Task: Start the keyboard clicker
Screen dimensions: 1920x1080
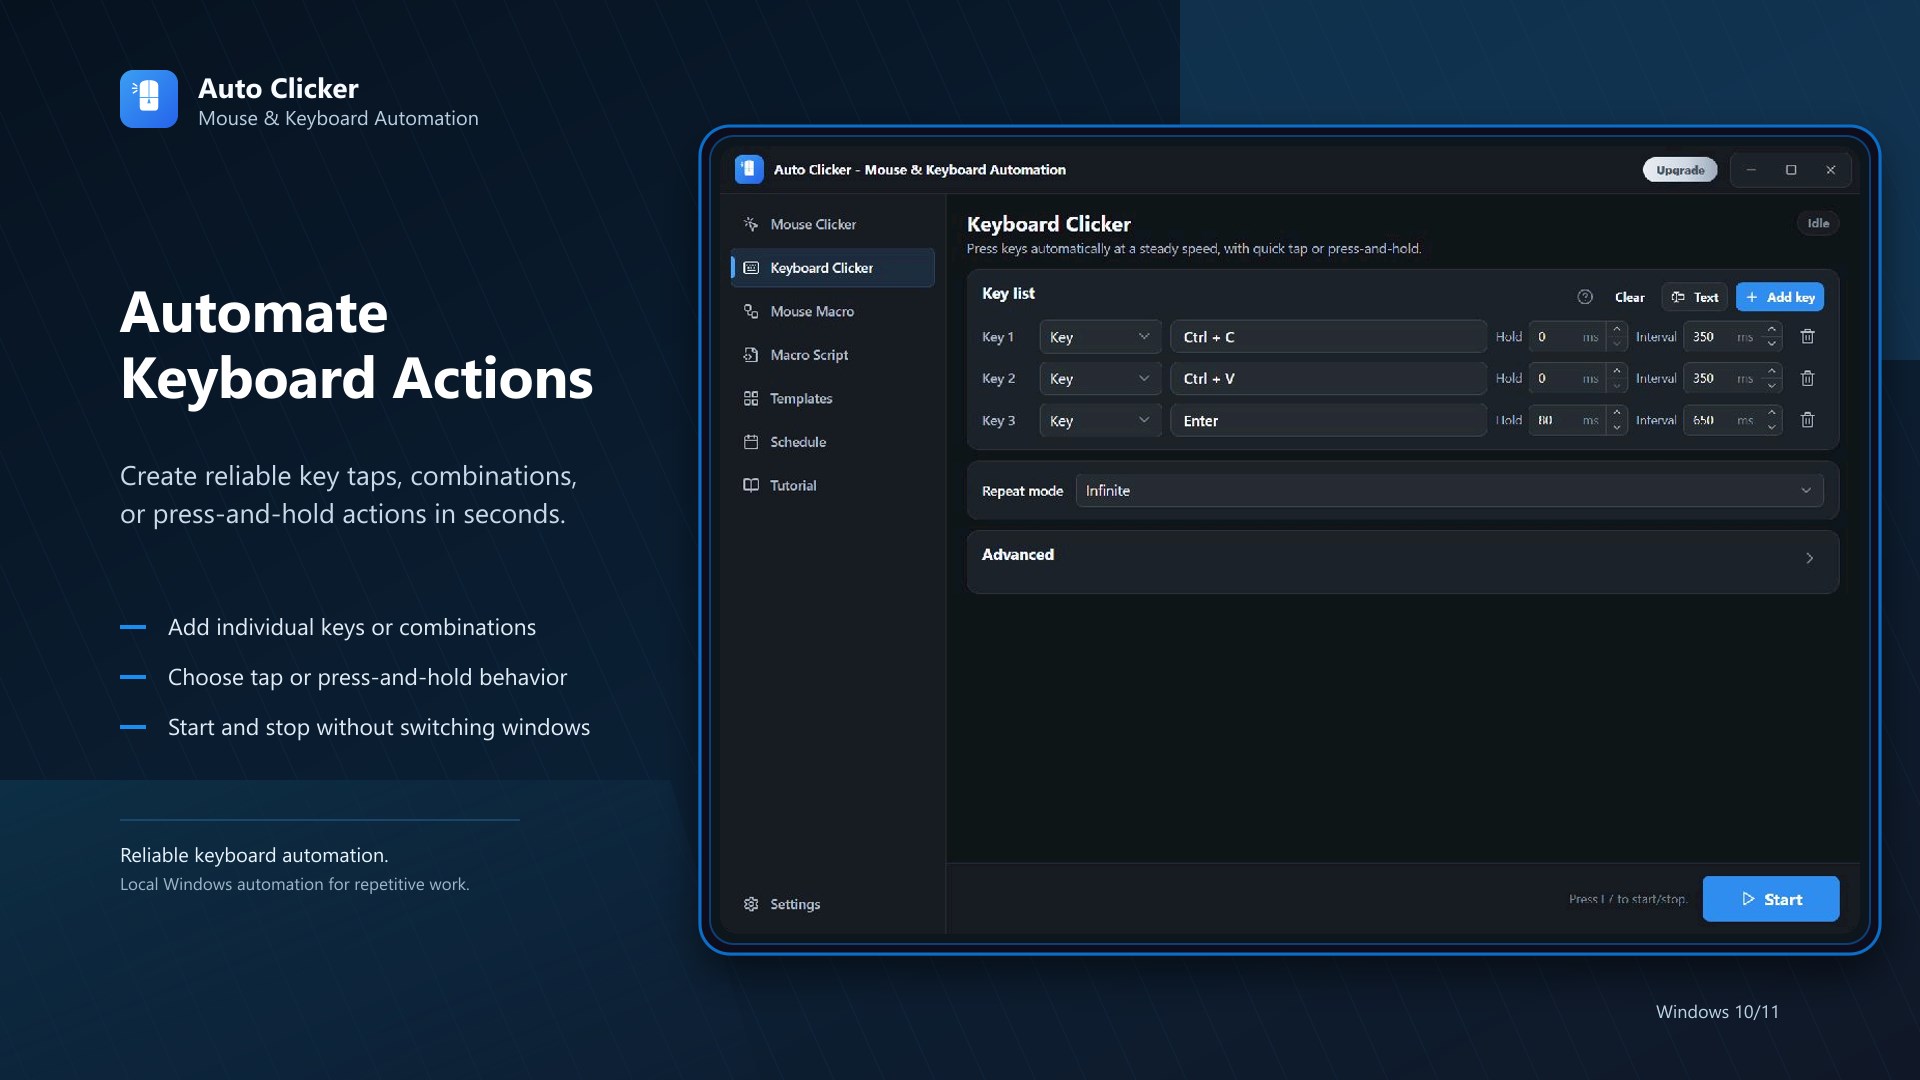Action: point(1770,899)
